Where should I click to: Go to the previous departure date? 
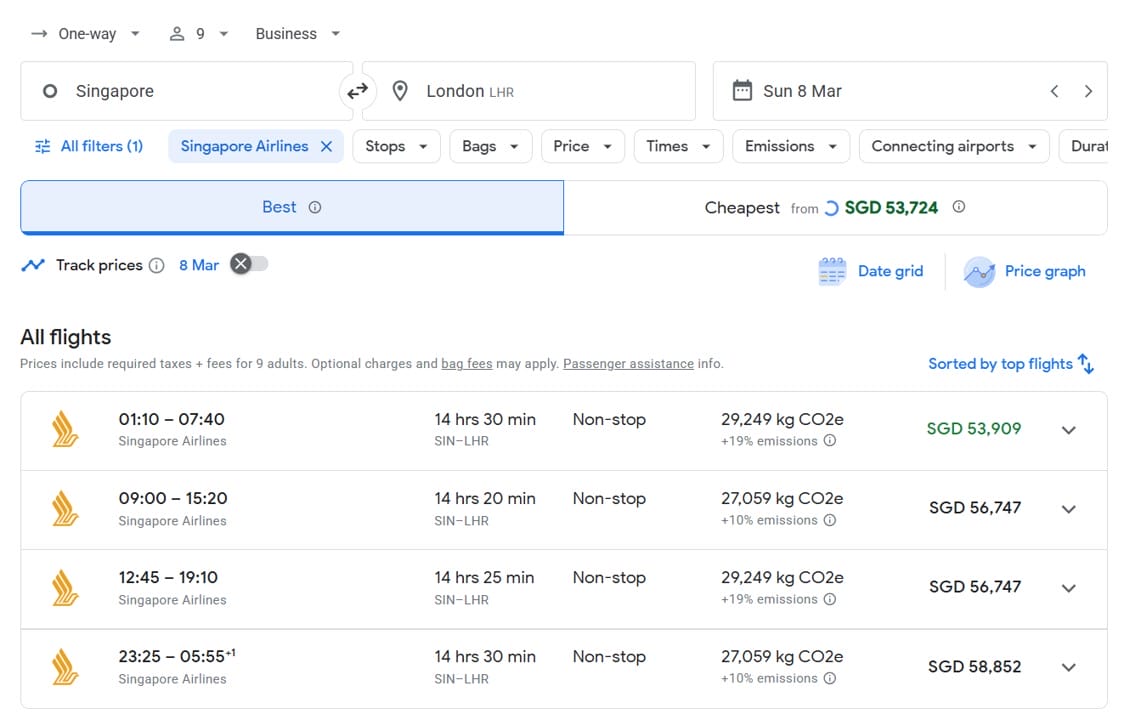[1054, 91]
